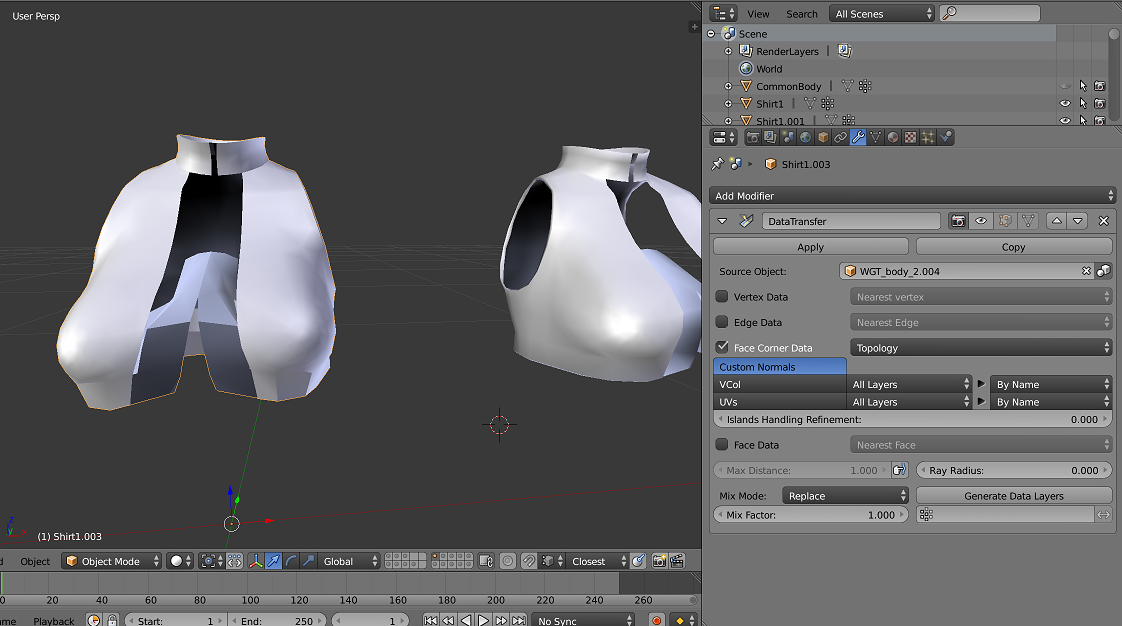This screenshot has width=1122, height=626.
Task: Collapse the DataTransfer modifier panel triangle
Action: [722, 221]
